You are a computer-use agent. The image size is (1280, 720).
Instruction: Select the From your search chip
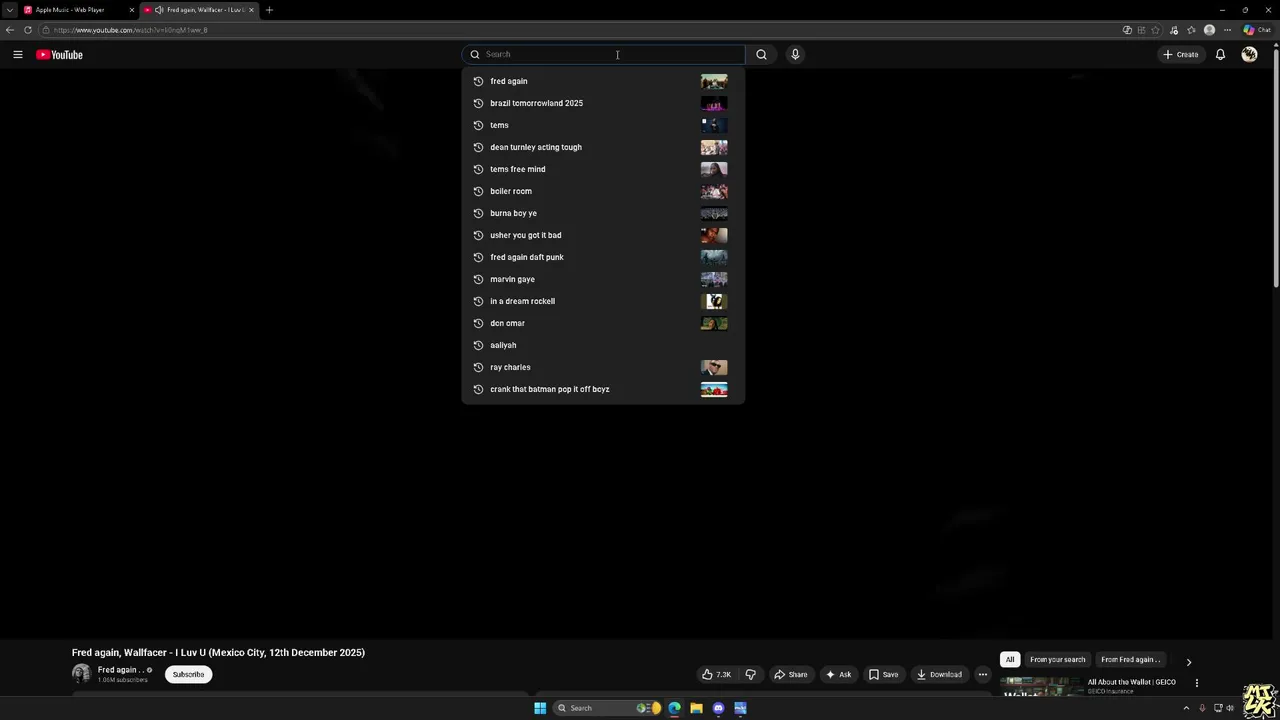1057,660
